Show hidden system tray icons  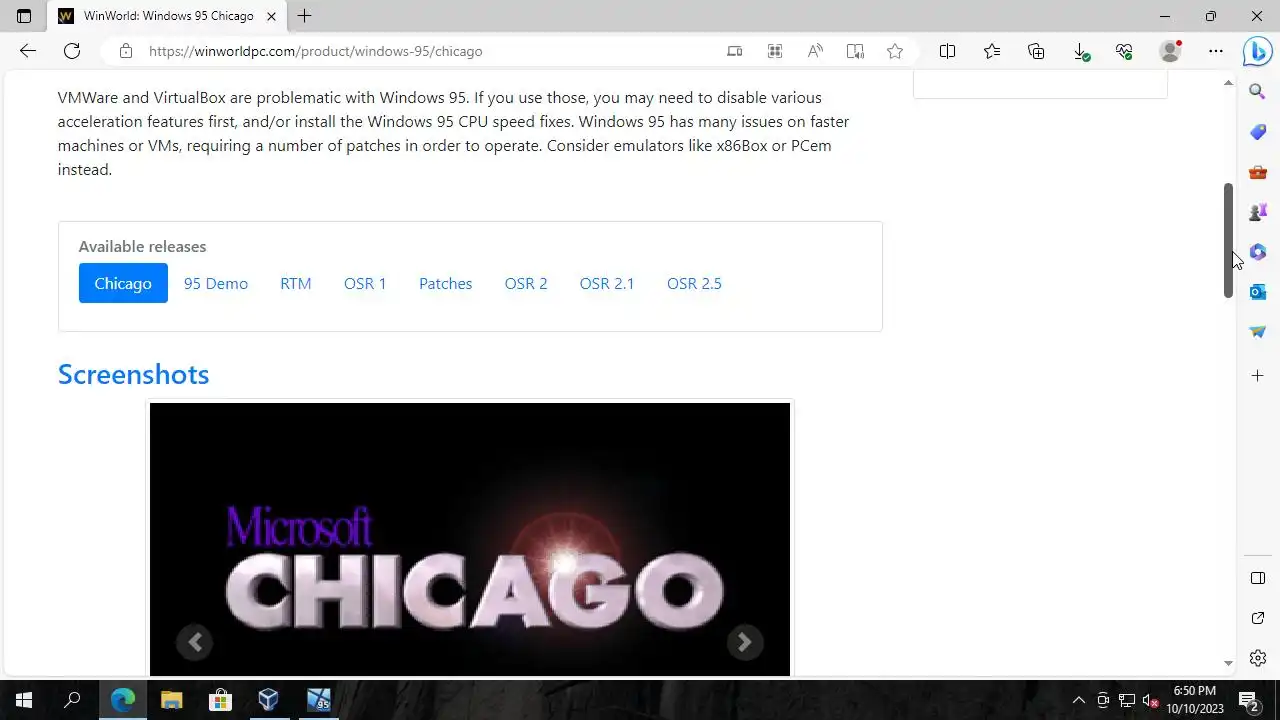pos(1078,700)
